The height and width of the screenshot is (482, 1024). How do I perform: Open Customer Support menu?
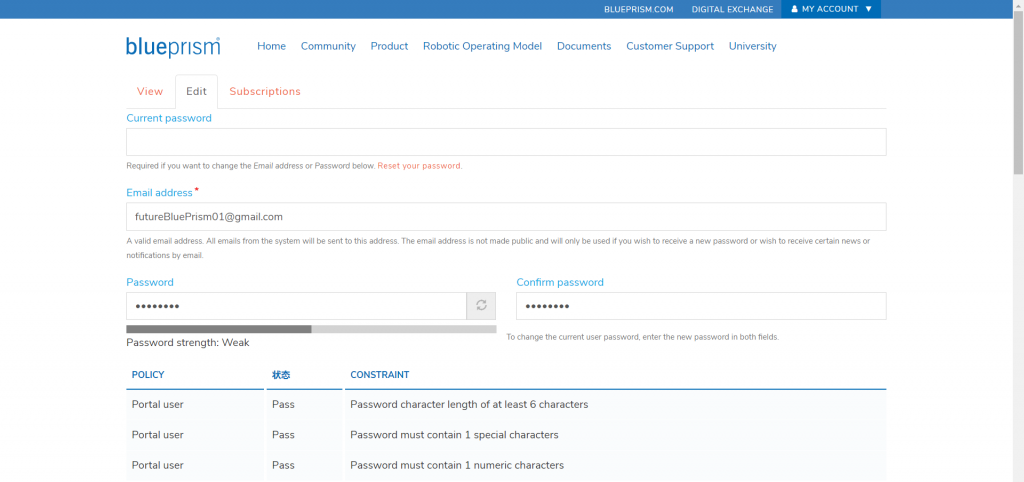coord(670,46)
